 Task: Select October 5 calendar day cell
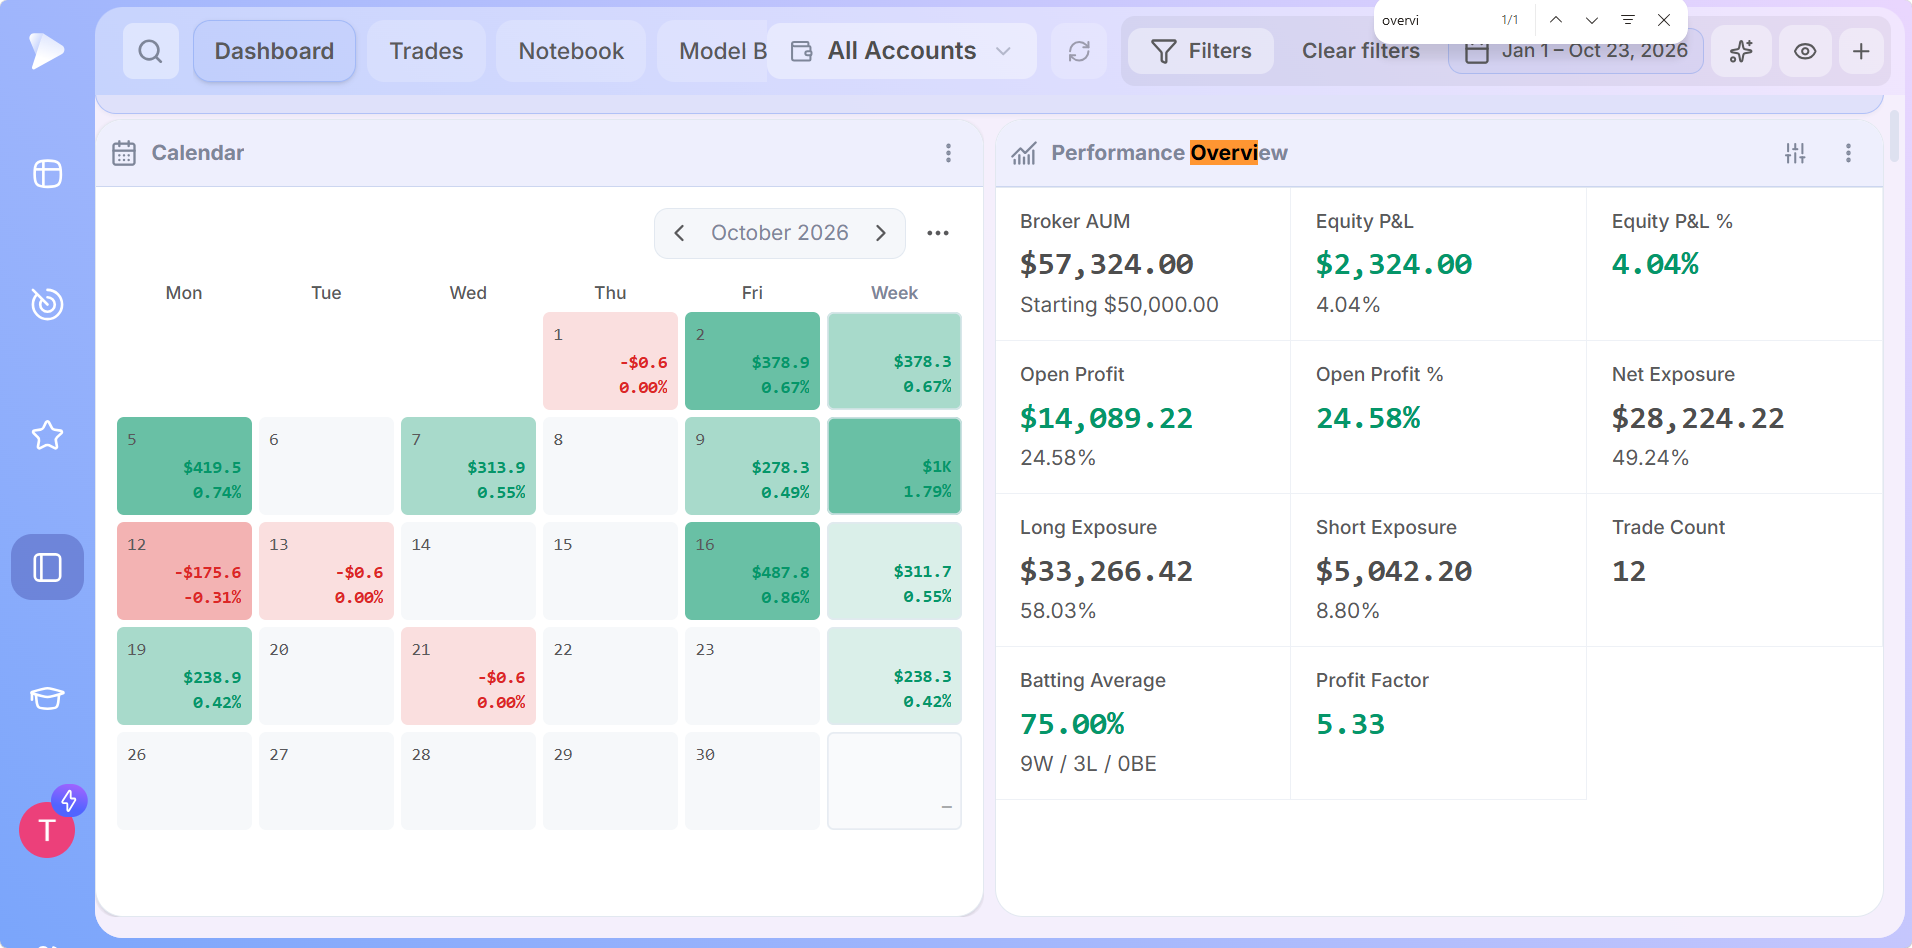tap(184, 466)
